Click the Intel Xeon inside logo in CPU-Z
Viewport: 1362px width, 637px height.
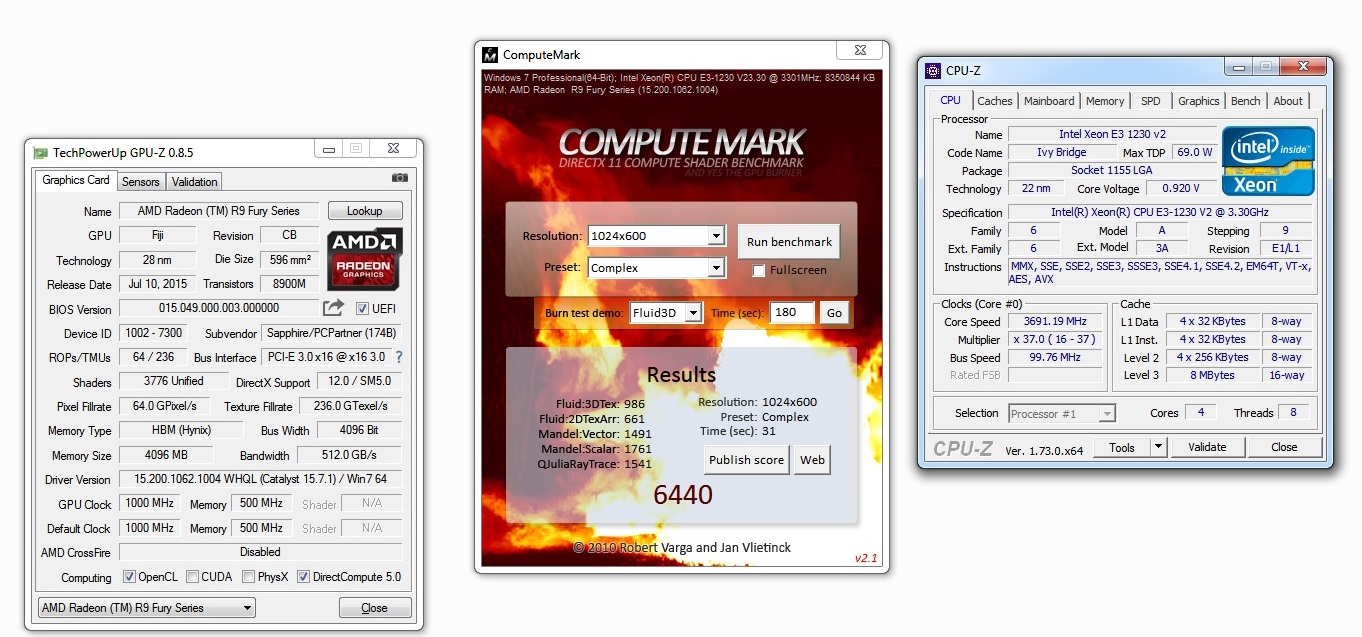click(x=1268, y=160)
